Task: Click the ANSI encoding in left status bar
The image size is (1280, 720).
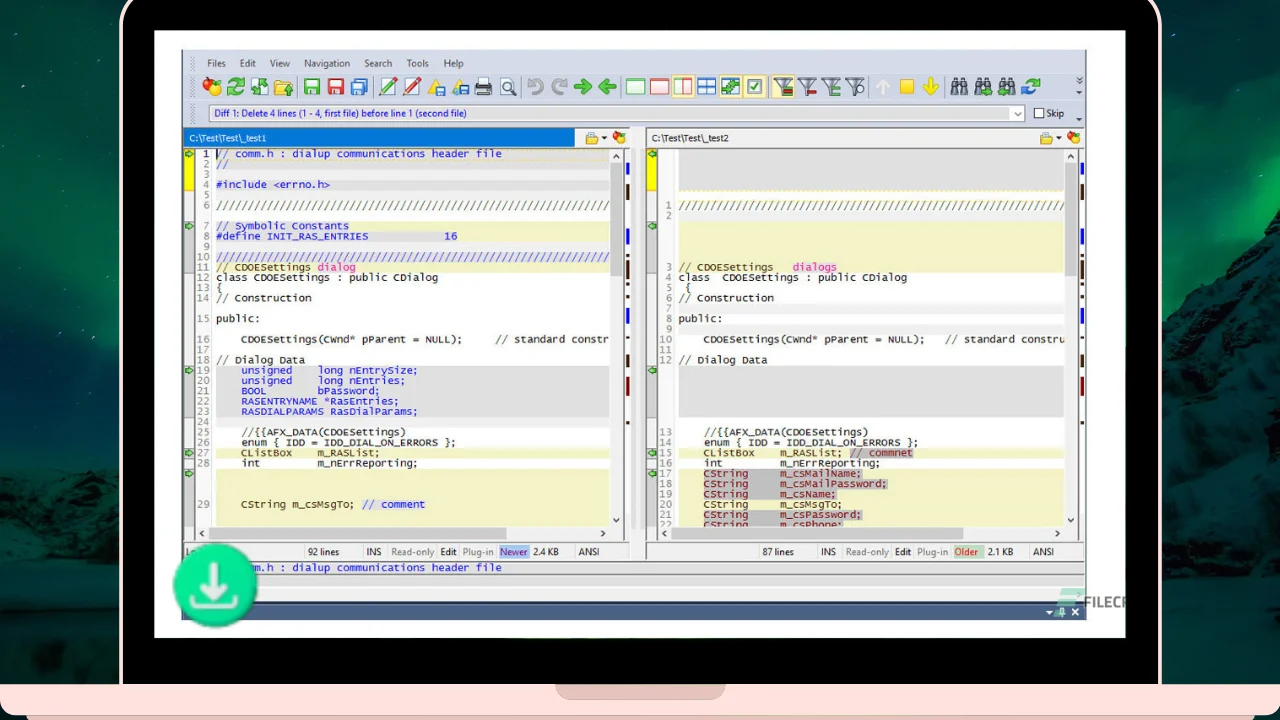Action: pos(589,552)
